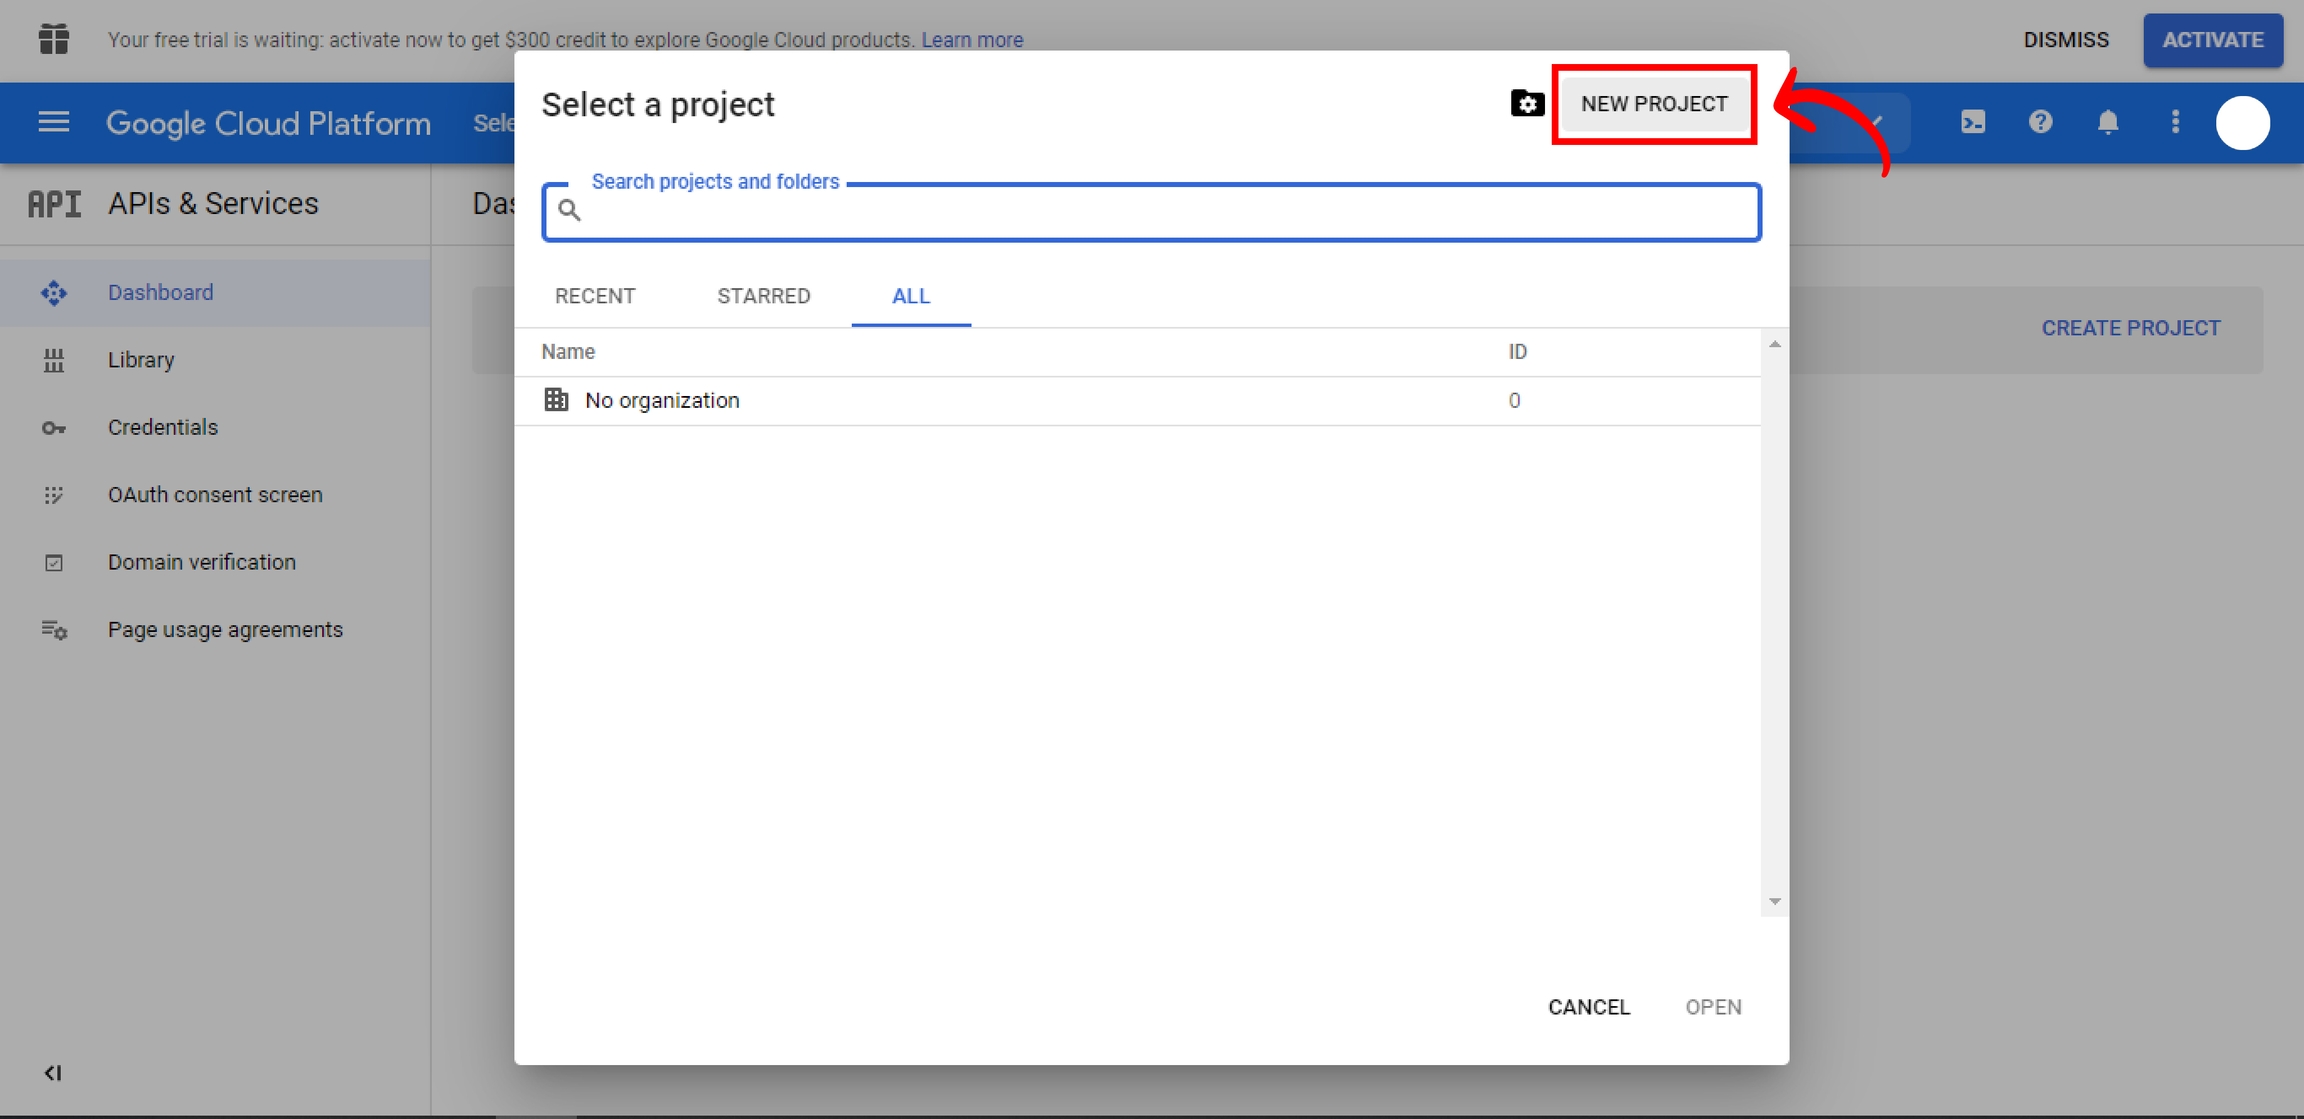Click the ACTIVATE free trial button

click(x=2212, y=40)
